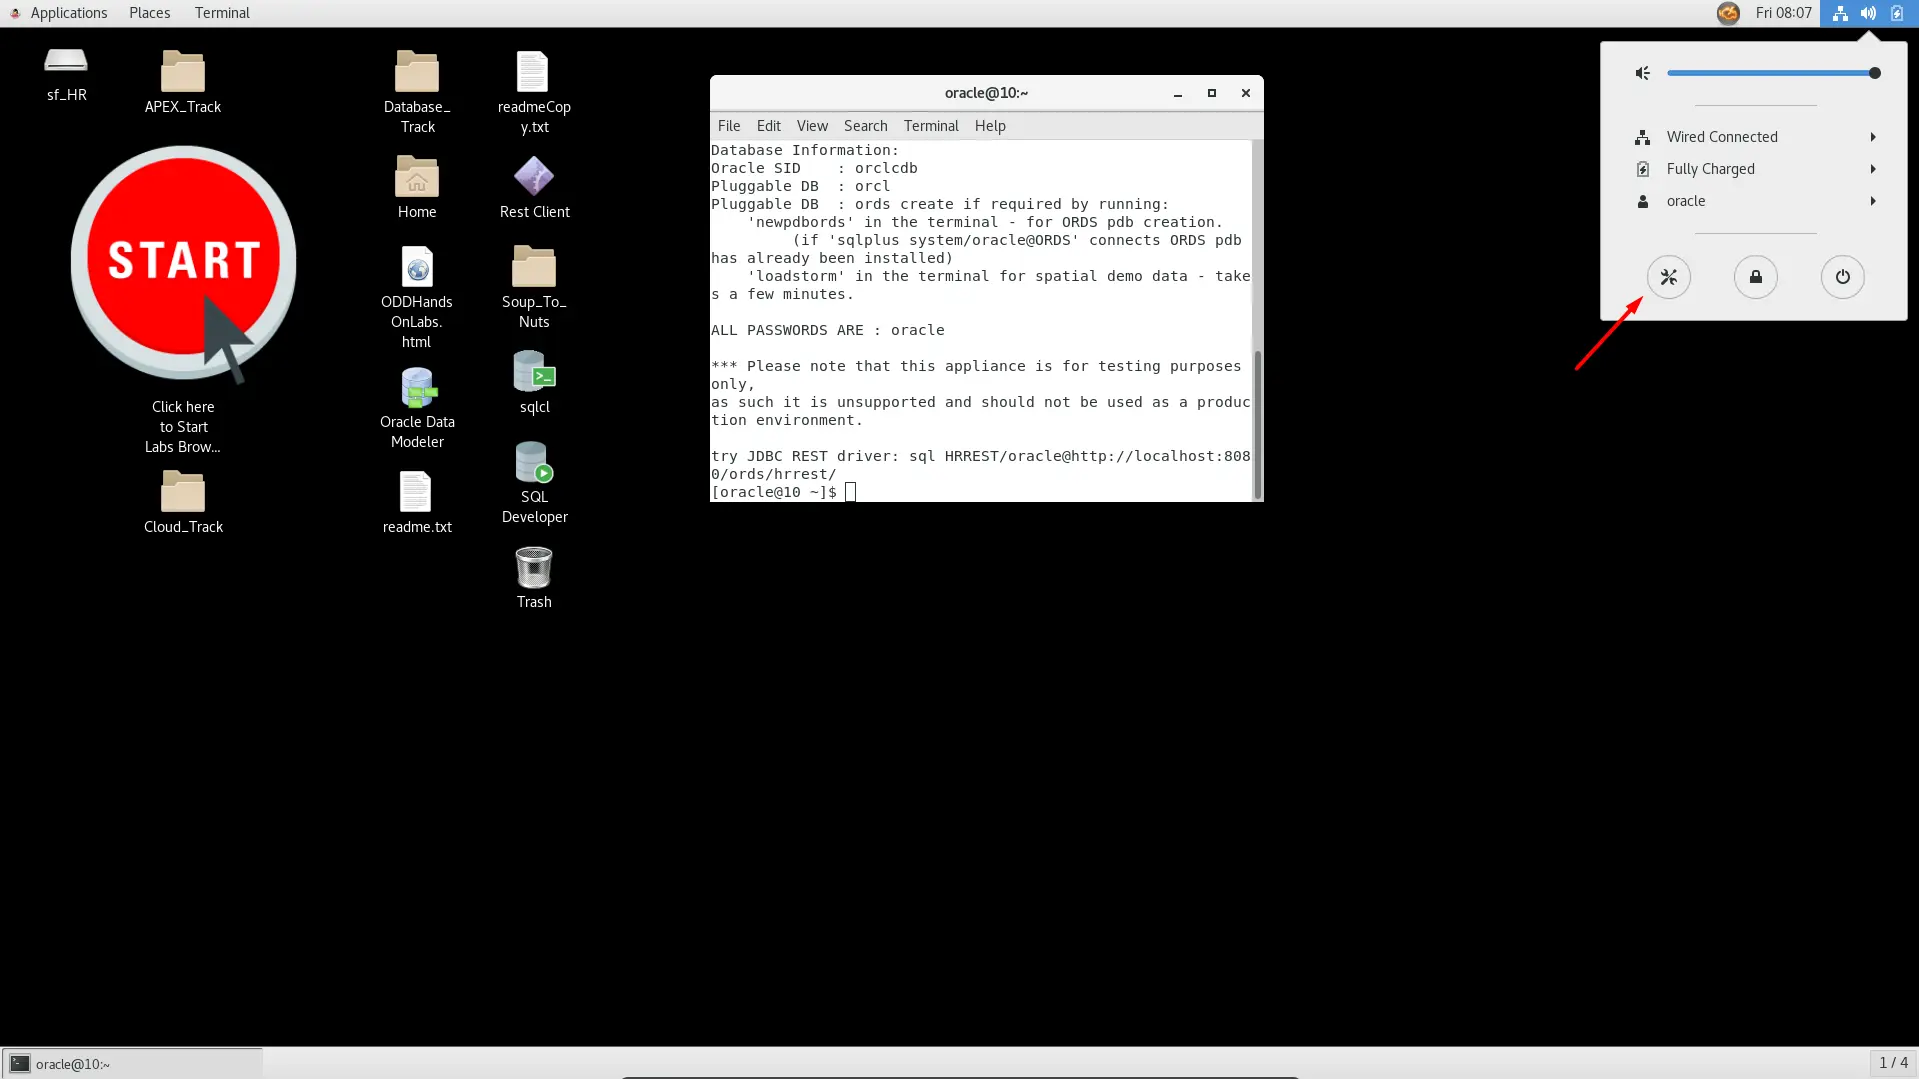Open the SQL Developer desktop icon
This screenshot has height=1079, width=1919.
coord(533,463)
